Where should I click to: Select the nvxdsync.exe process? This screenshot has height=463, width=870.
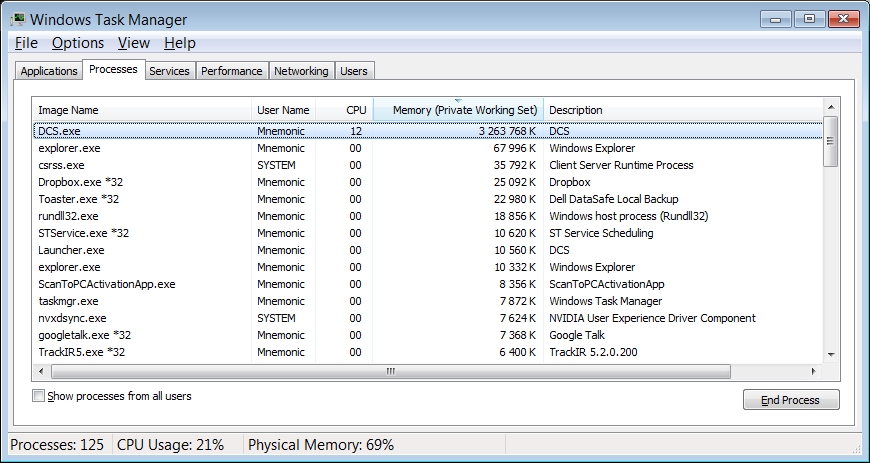[428, 318]
